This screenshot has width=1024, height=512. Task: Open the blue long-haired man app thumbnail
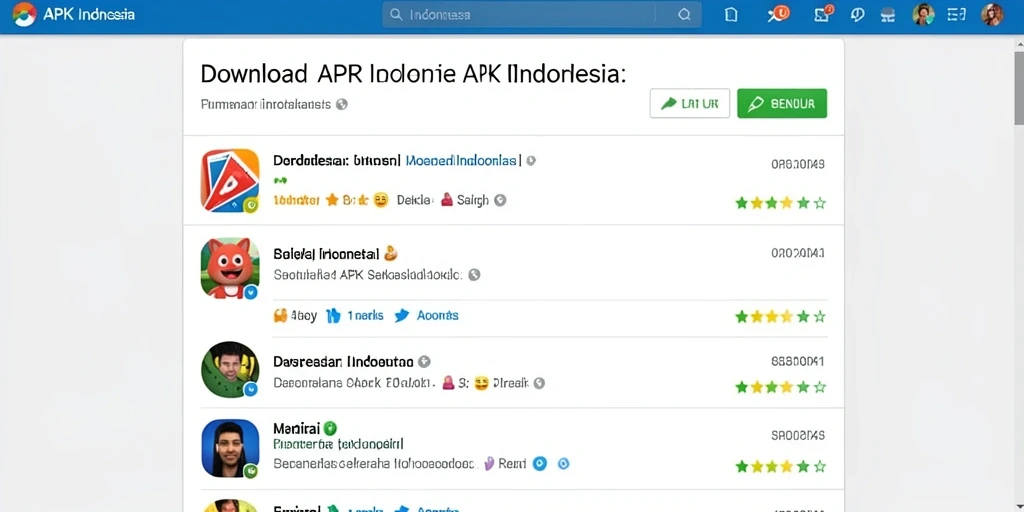pyautogui.click(x=230, y=448)
